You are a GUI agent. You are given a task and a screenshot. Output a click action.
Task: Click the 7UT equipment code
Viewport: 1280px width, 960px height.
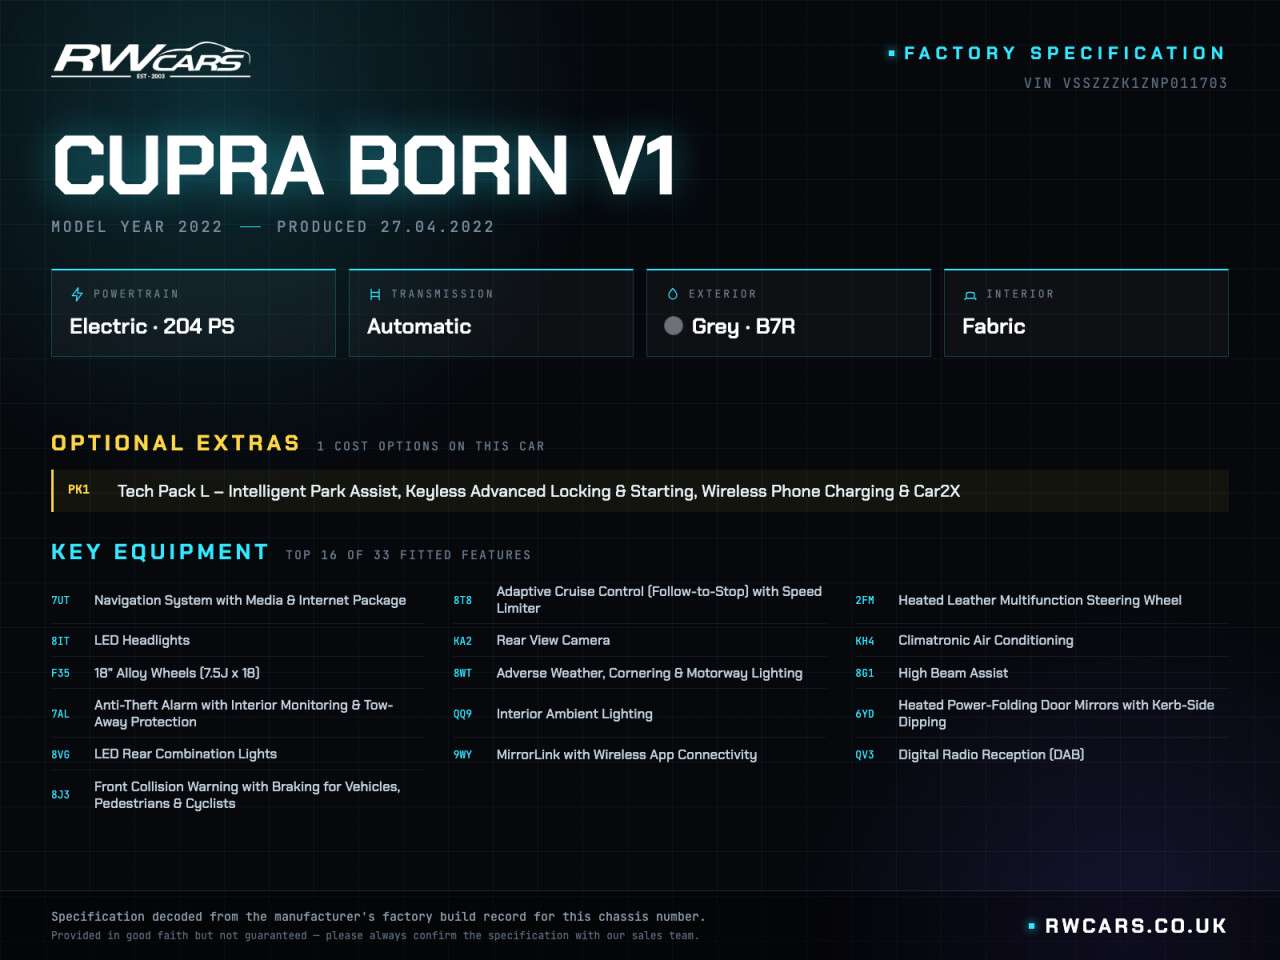pos(61,601)
